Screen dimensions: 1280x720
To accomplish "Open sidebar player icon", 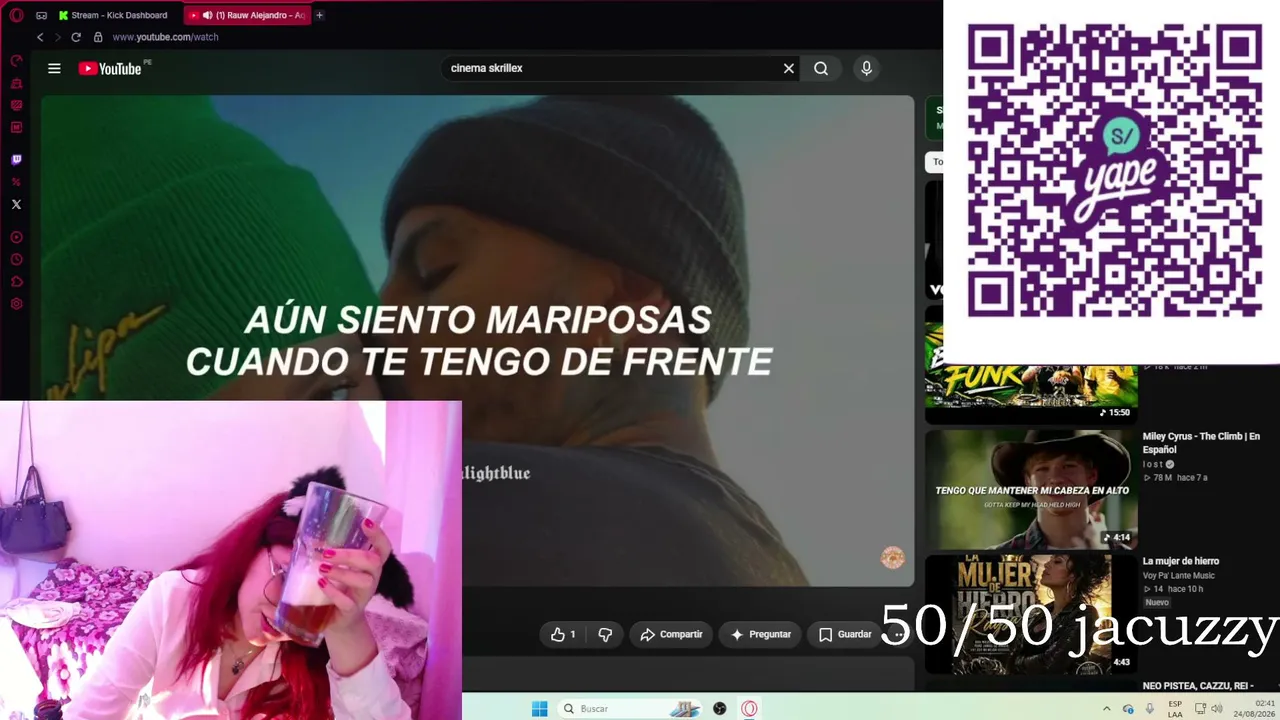I will tap(16, 238).
